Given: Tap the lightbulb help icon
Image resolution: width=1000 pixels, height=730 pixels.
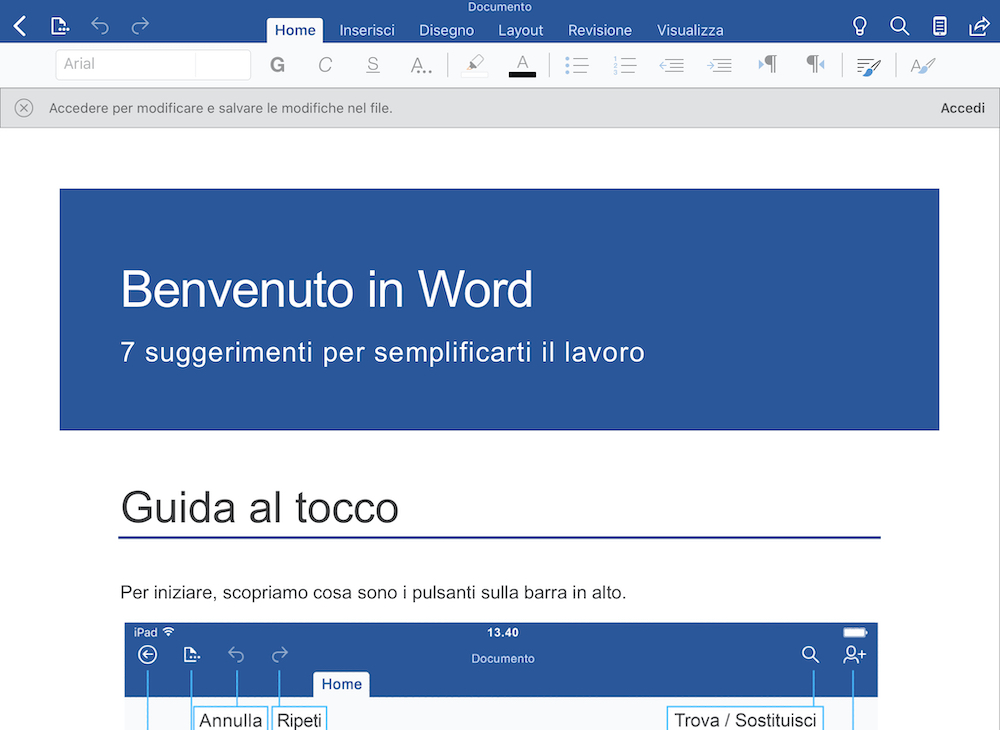Looking at the screenshot, I should [859, 26].
